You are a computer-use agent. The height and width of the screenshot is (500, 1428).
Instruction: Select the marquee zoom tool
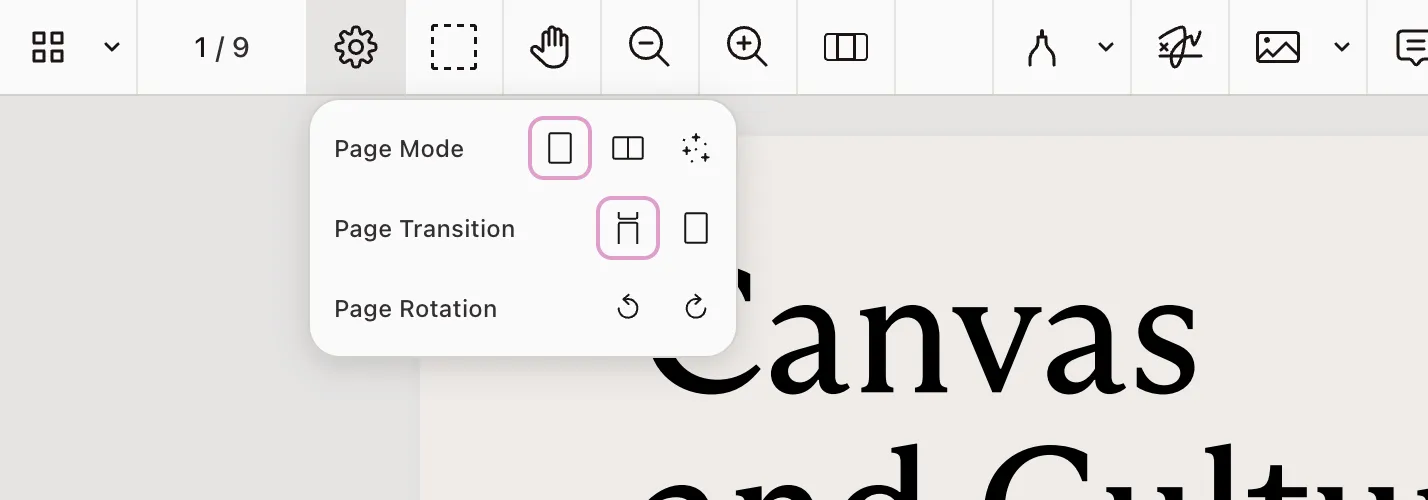click(454, 47)
